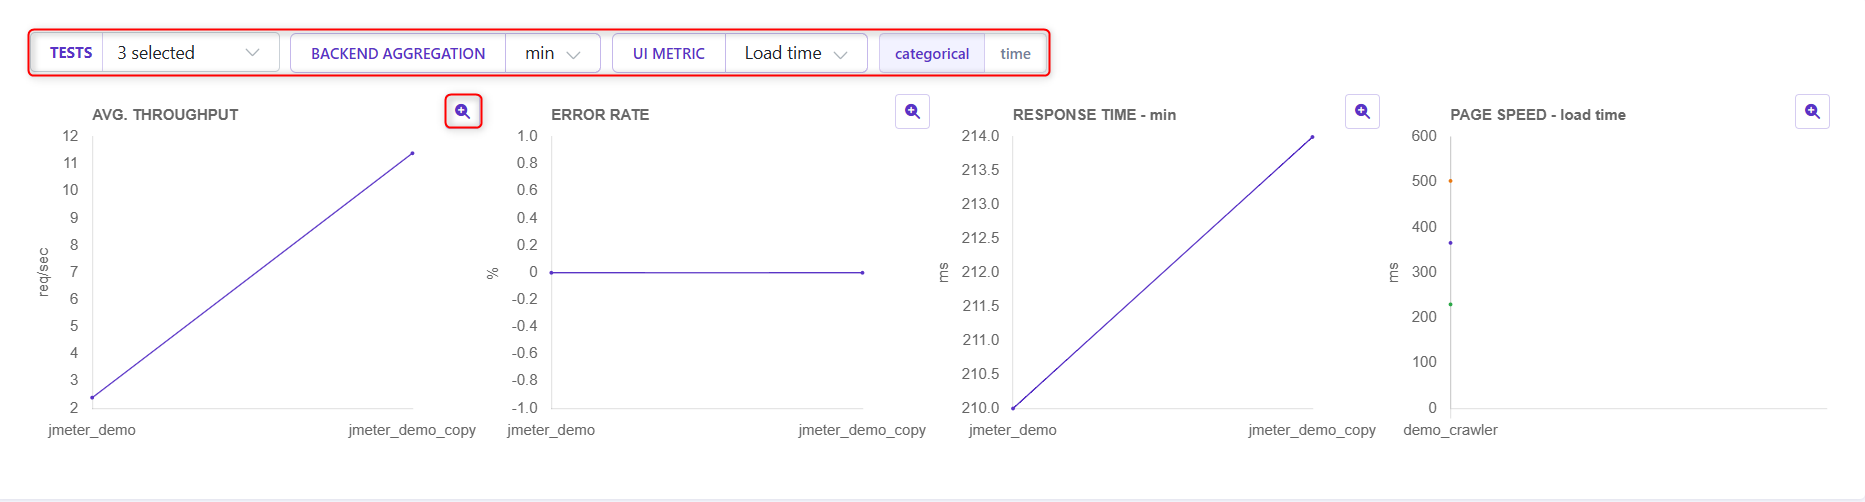Select the orange data point in Page Speed
The width and height of the screenshot is (1865, 502).
pyautogui.click(x=1451, y=181)
